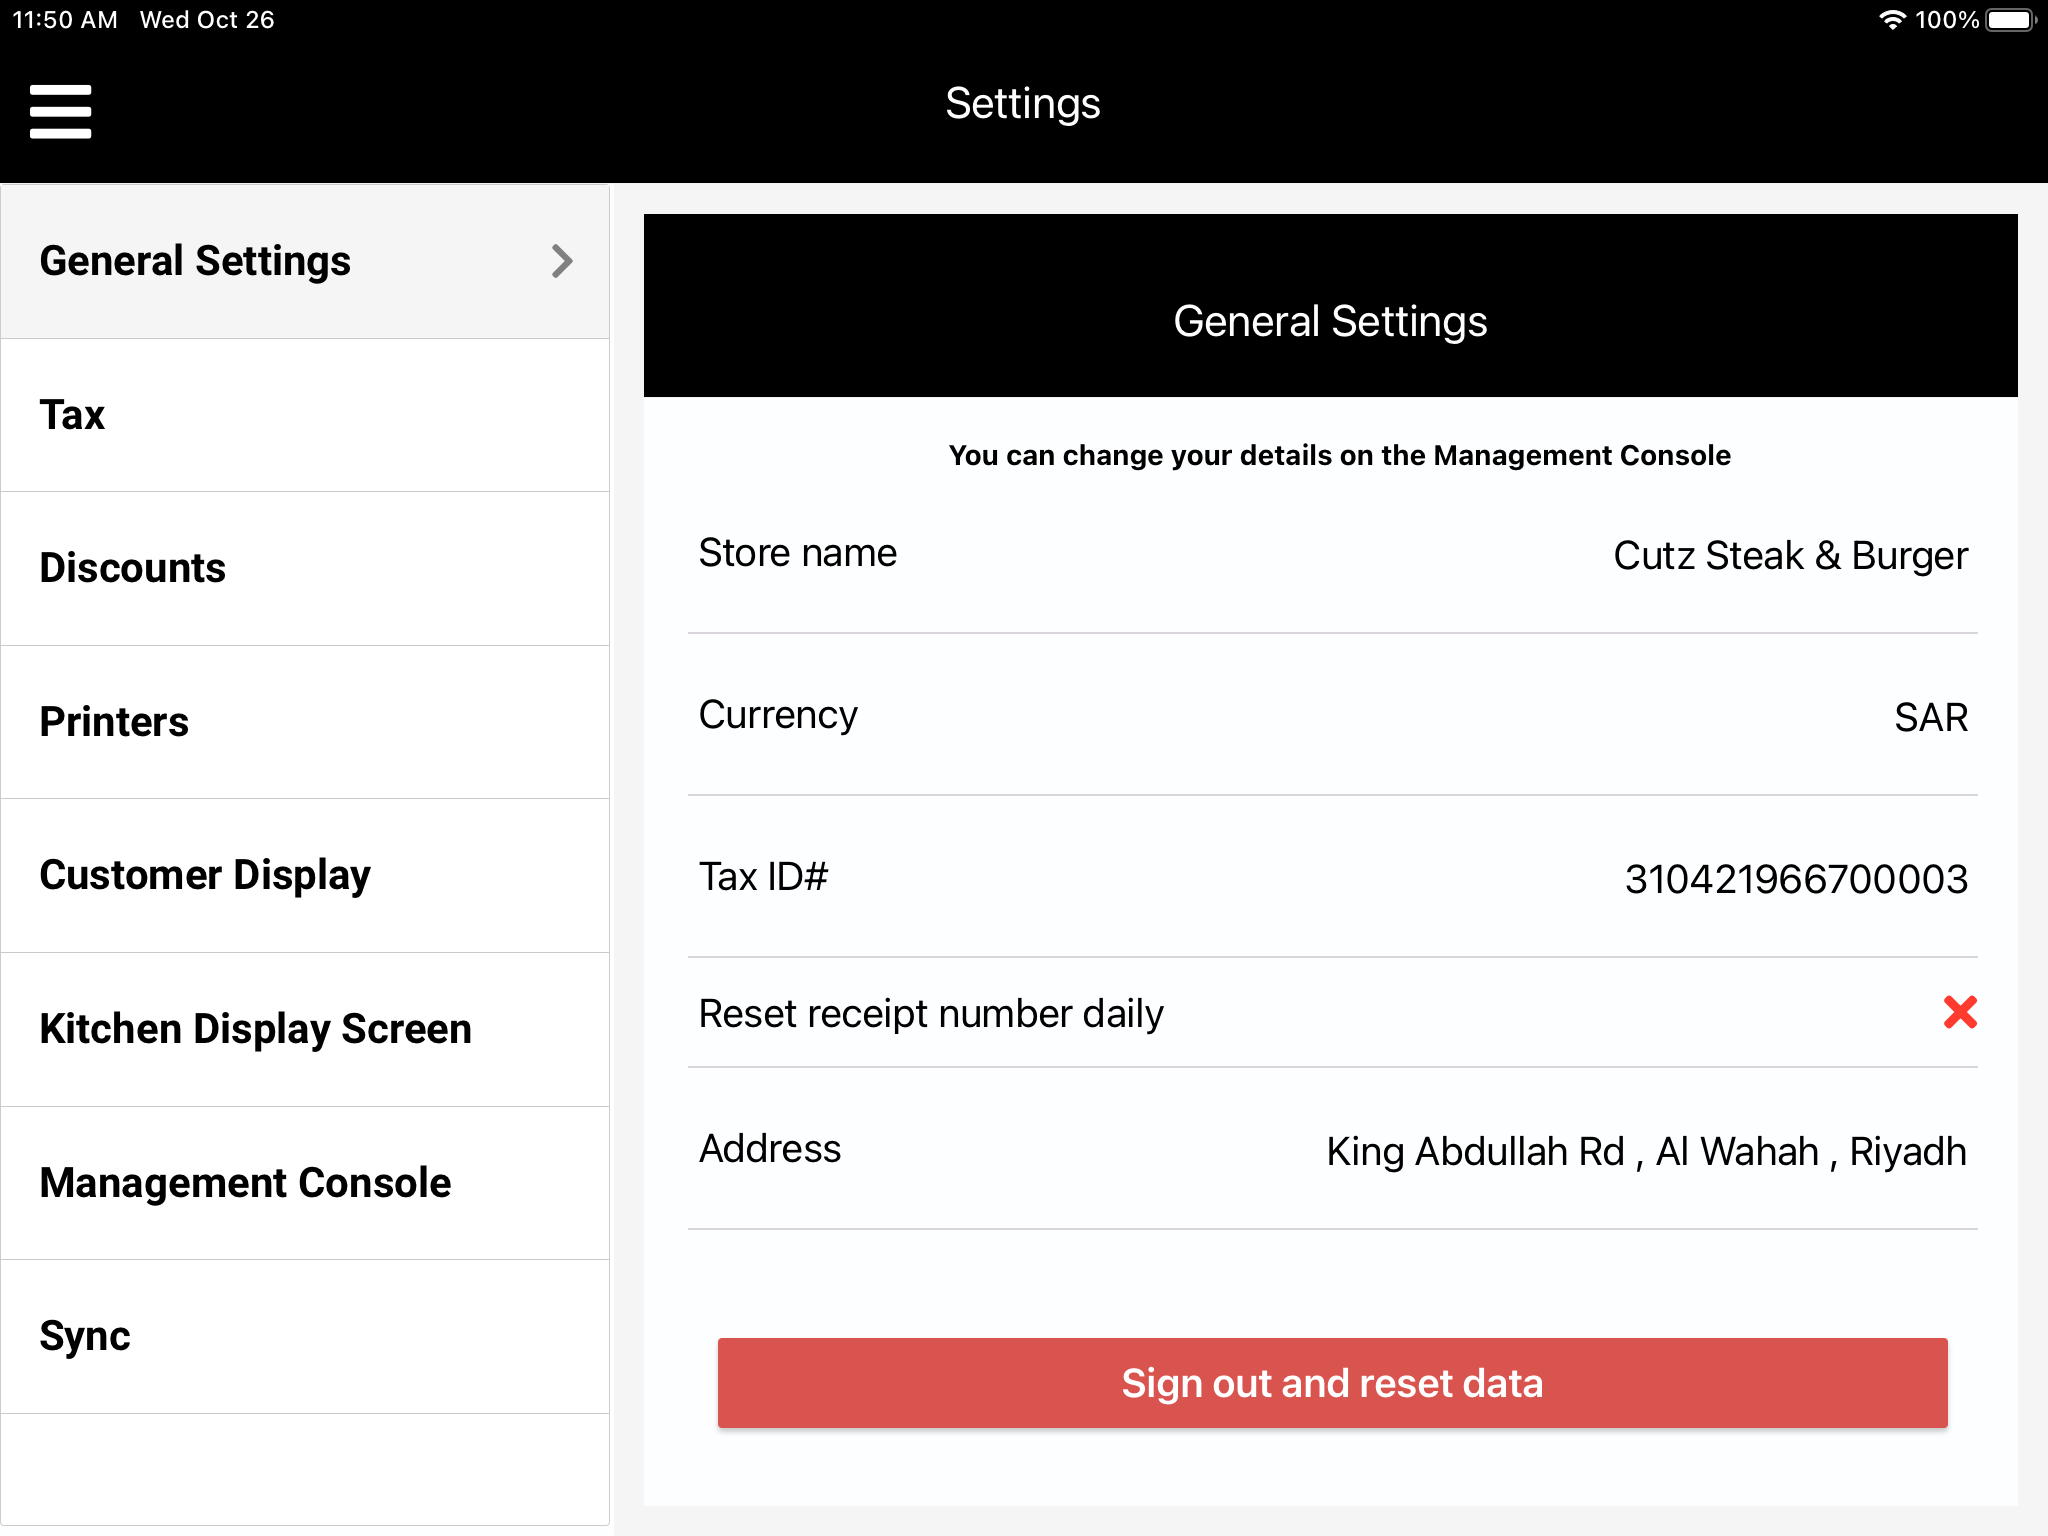Click the Address label
Viewport: 2048px width, 1536px height.
770,1149
